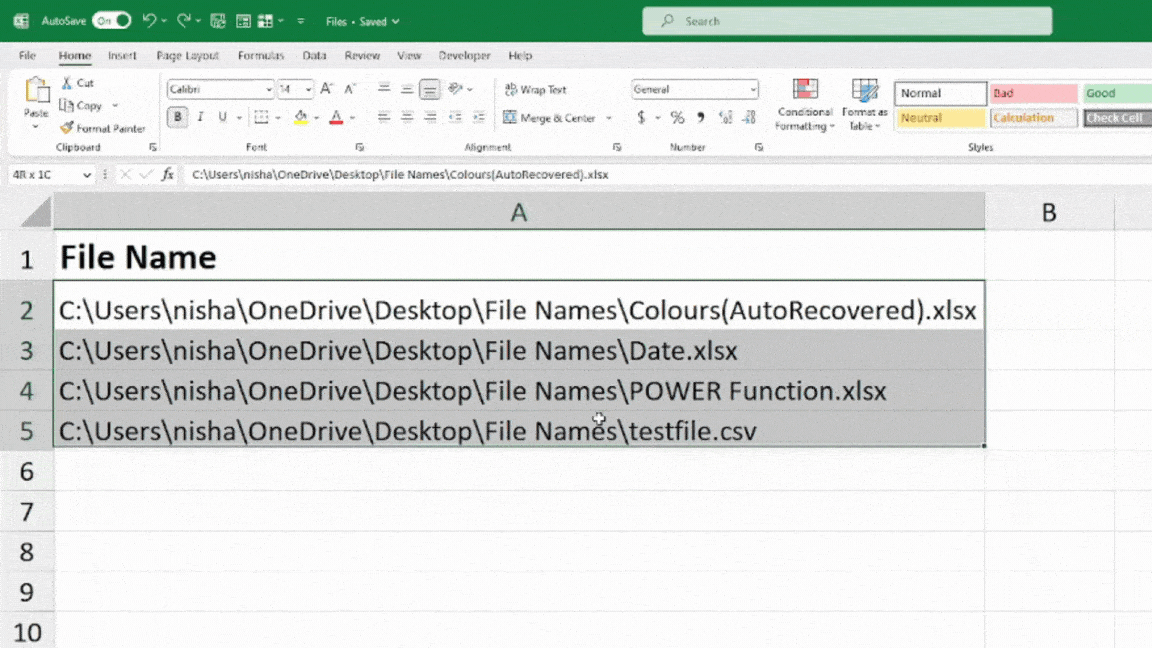Toggle Bold formatting
The width and height of the screenshot is (1152, 648).
177,116
